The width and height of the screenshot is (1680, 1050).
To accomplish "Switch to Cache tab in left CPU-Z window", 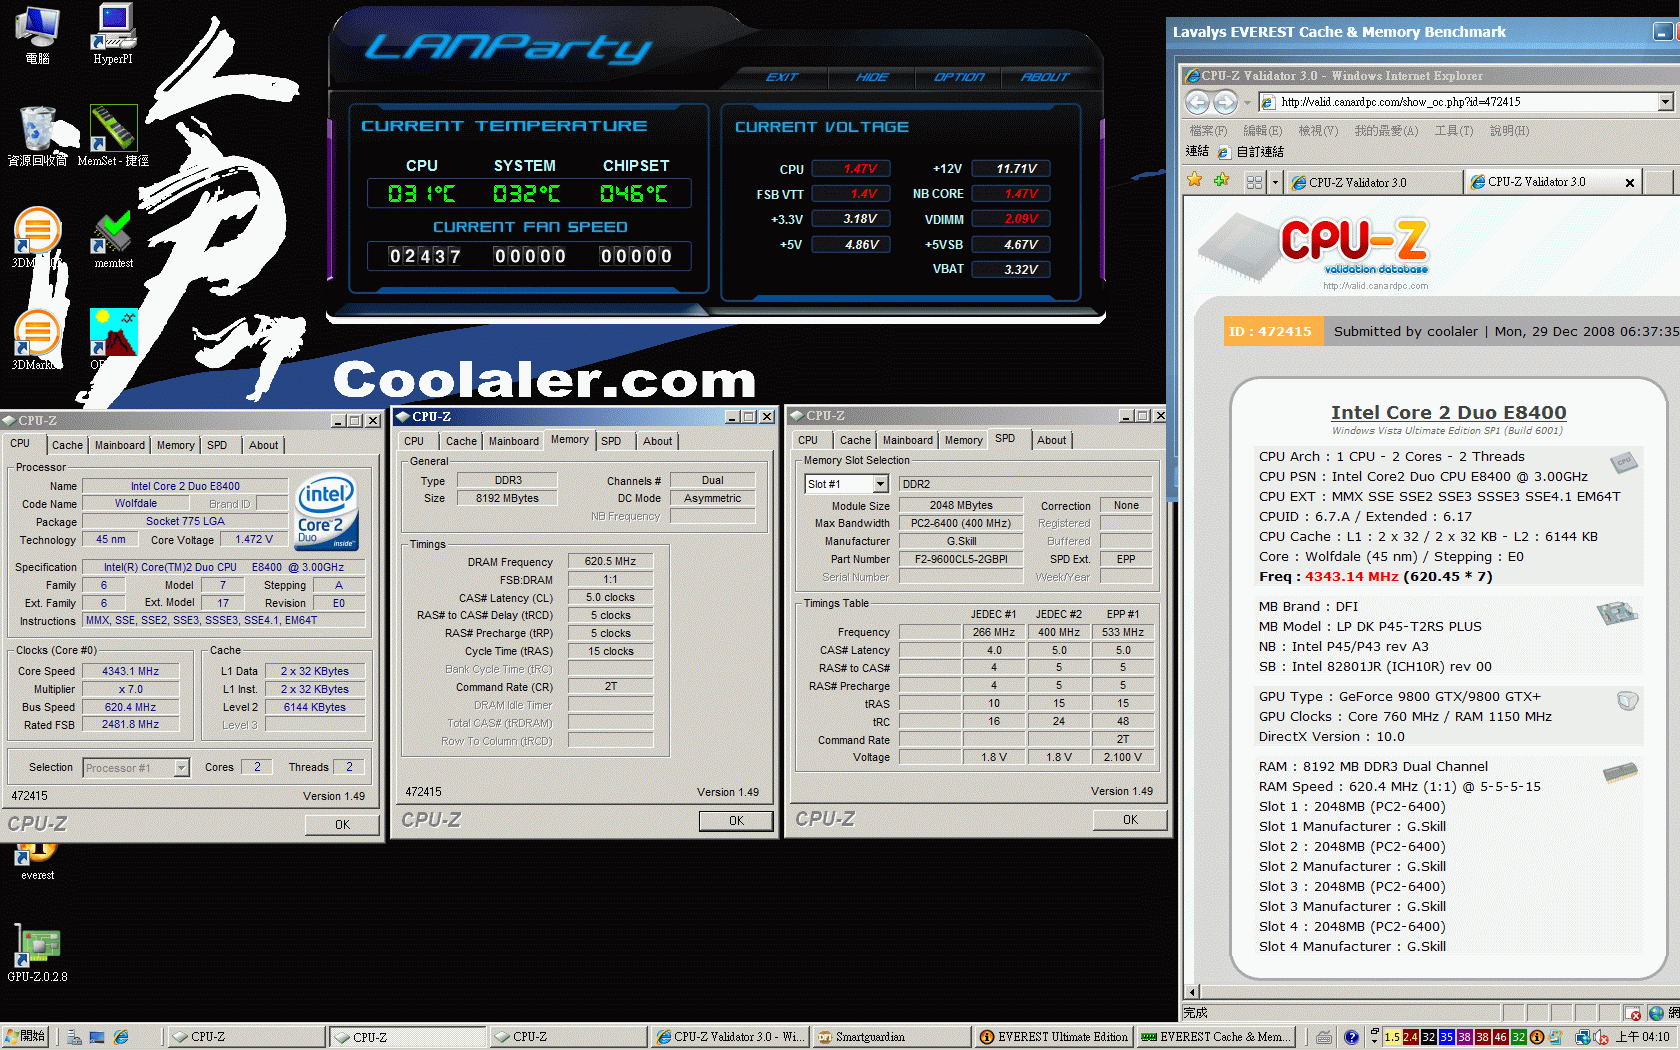I will pyautogui.click(x=67, y=445).
